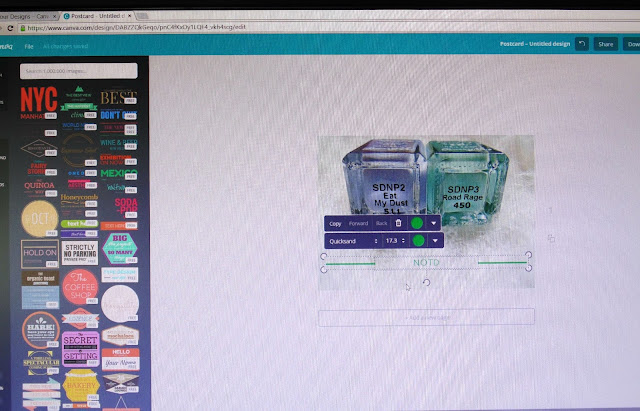Choose the STRICTLY NO PARKING text template

[x=80, y=253]
